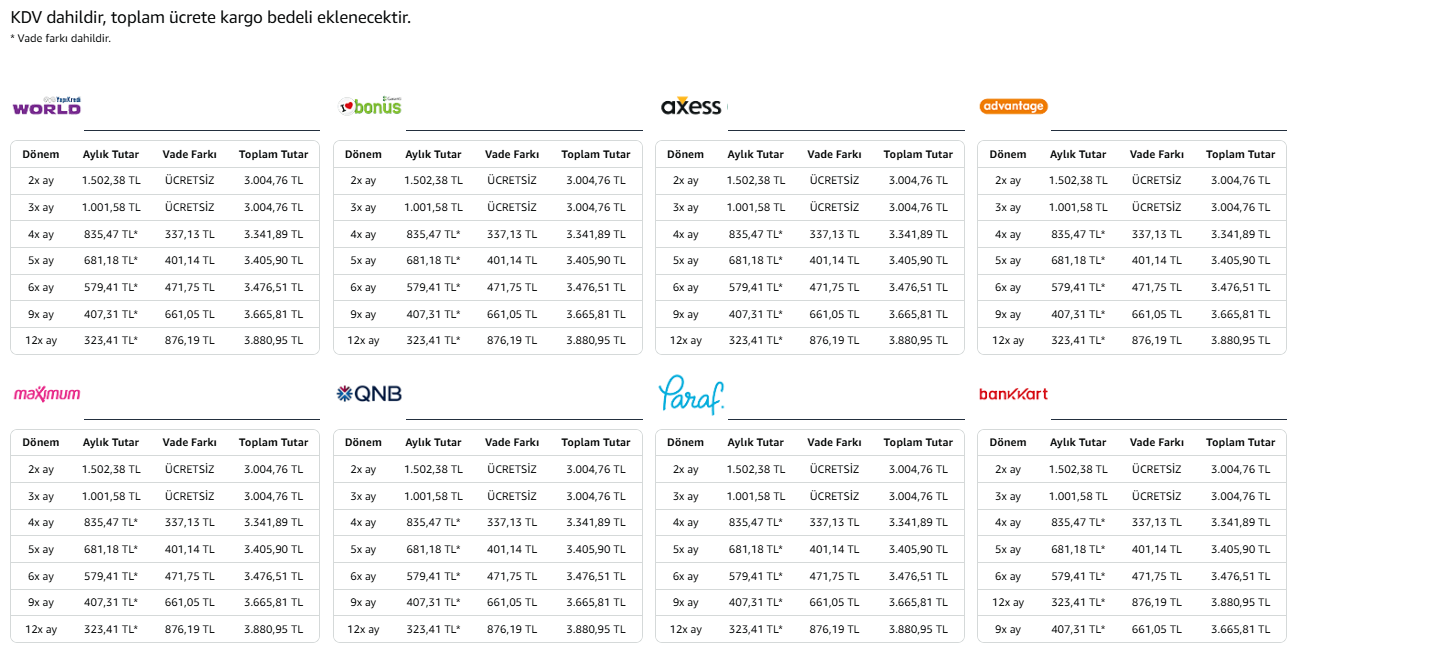Image resolution: width=1451 pixels, height=655 pixels.
Task: Select '471,75 TL' fee in Advantage table
Action: click(x=1157, y=287)
